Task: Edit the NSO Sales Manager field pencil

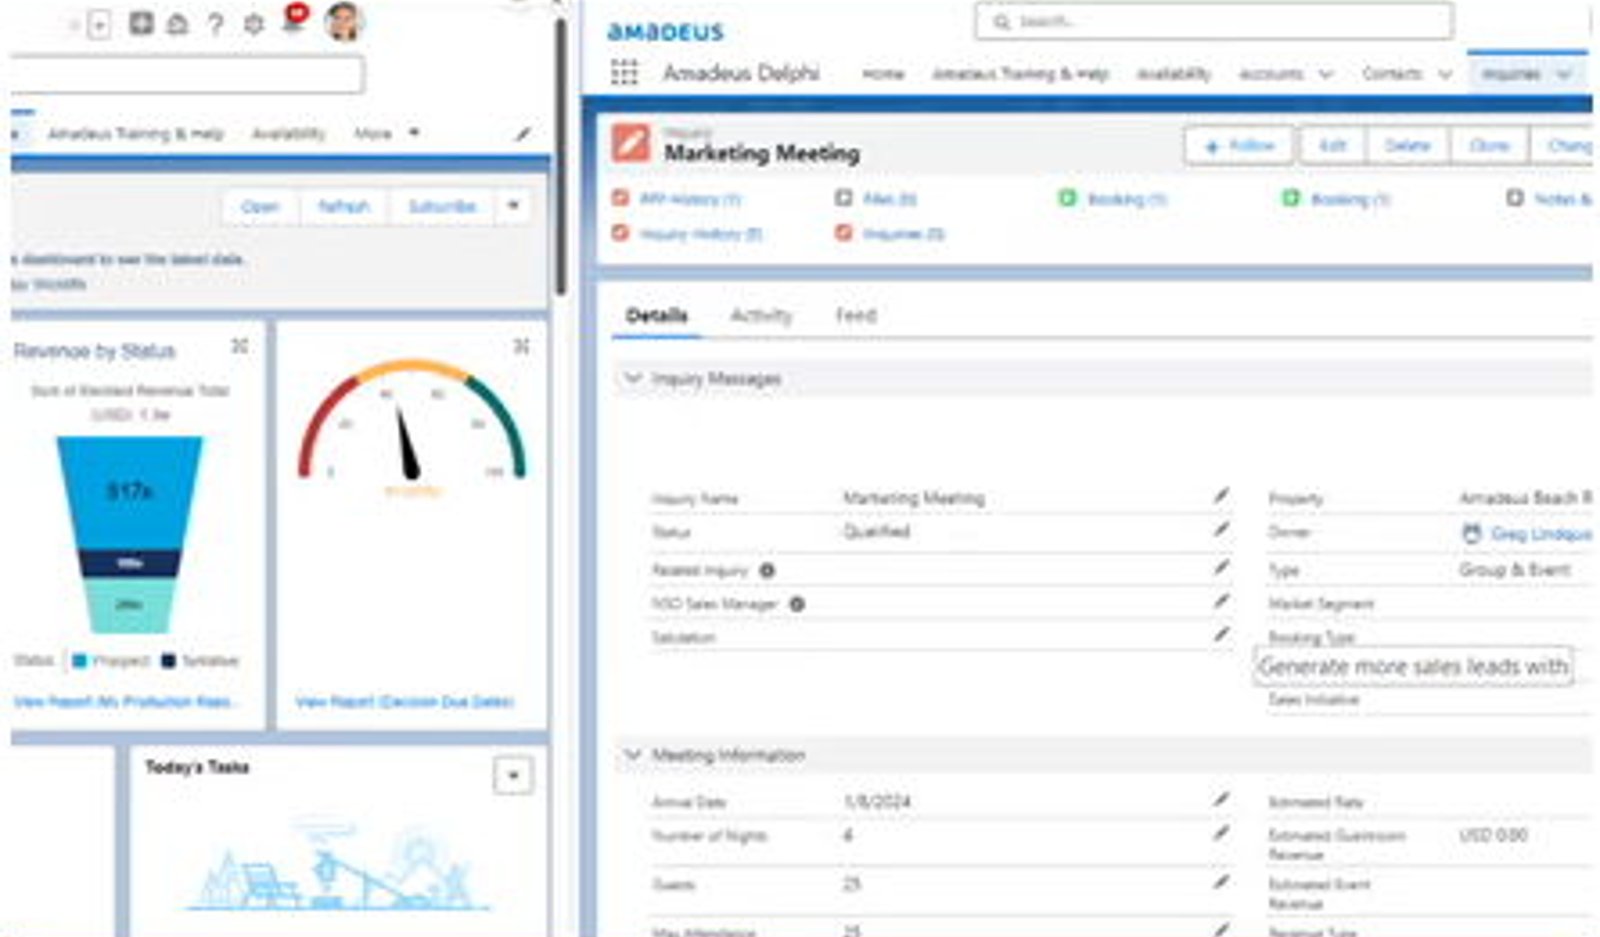Action: (1221, 601)
